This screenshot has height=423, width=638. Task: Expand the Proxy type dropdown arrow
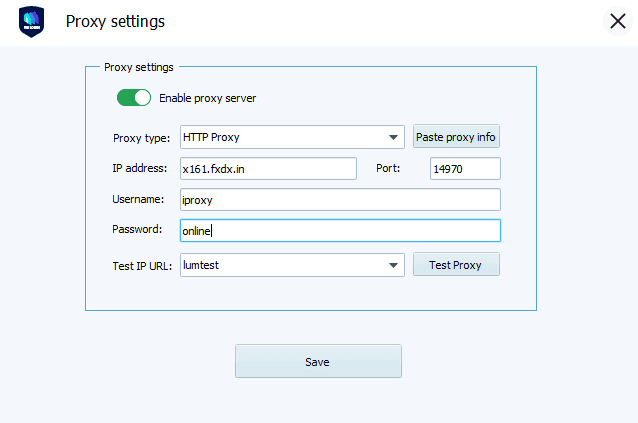[x=394, y=137]
